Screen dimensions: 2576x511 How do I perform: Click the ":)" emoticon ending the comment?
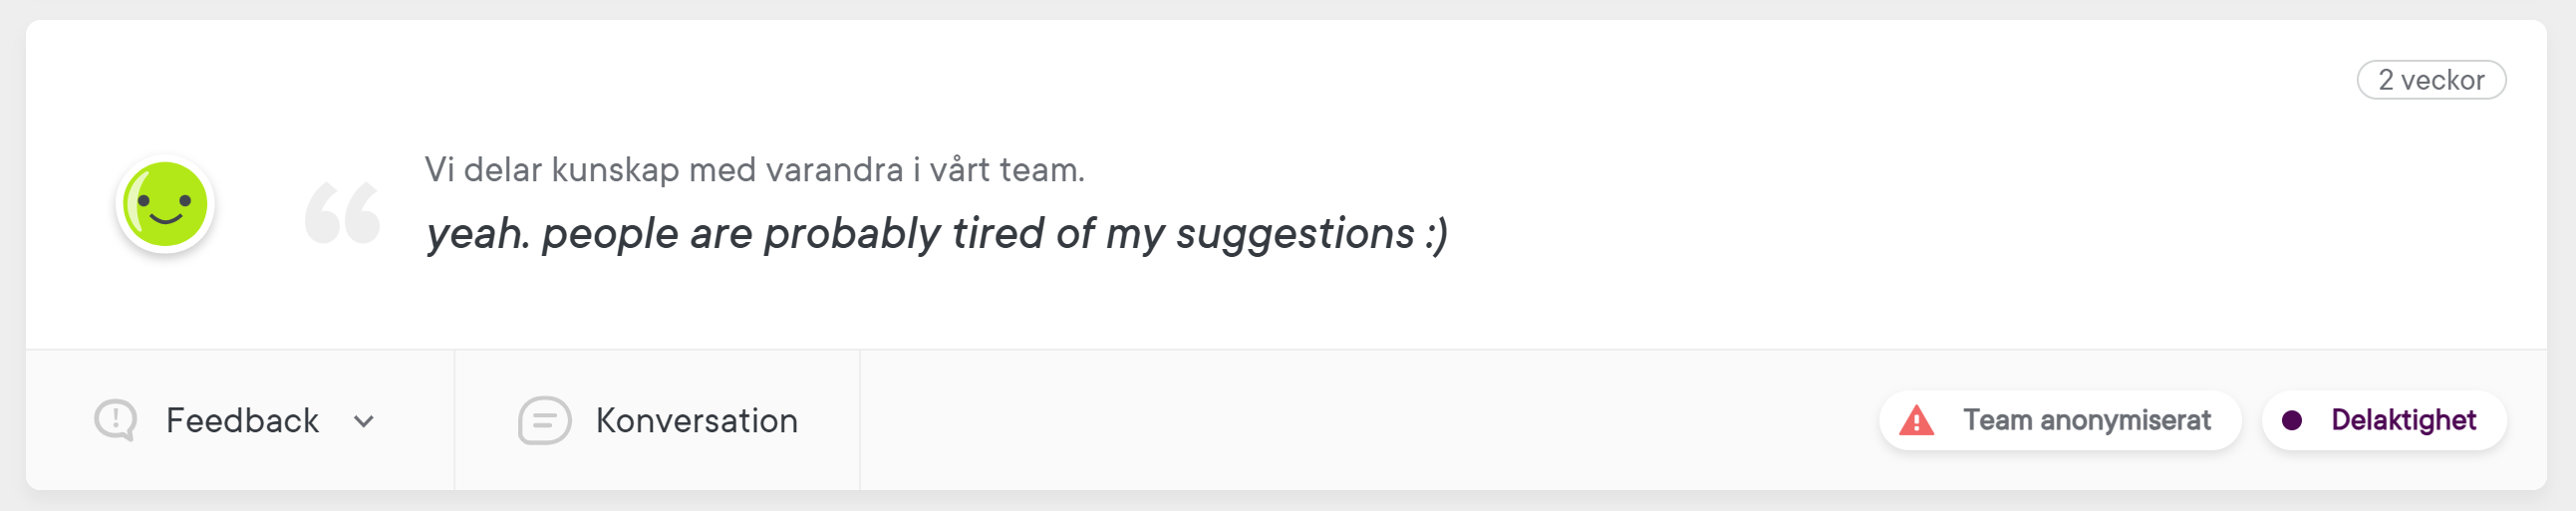(x=1436, y=234)
